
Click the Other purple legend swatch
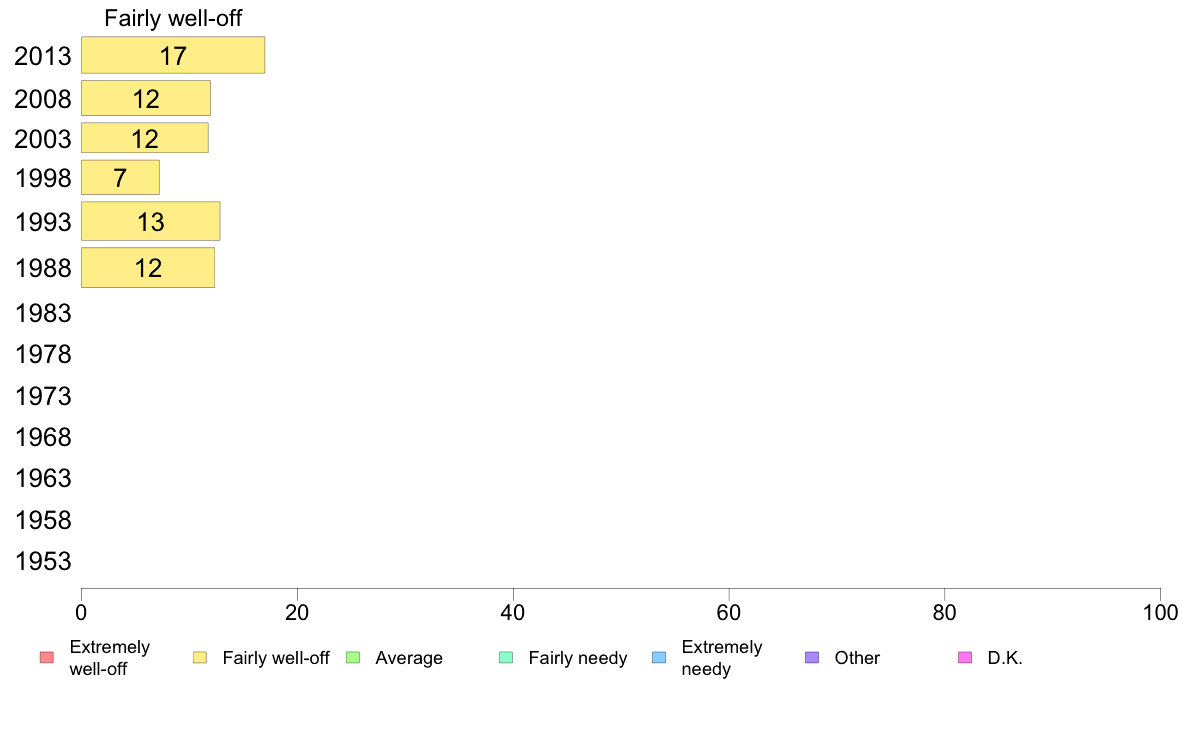[x=812, y=657]
